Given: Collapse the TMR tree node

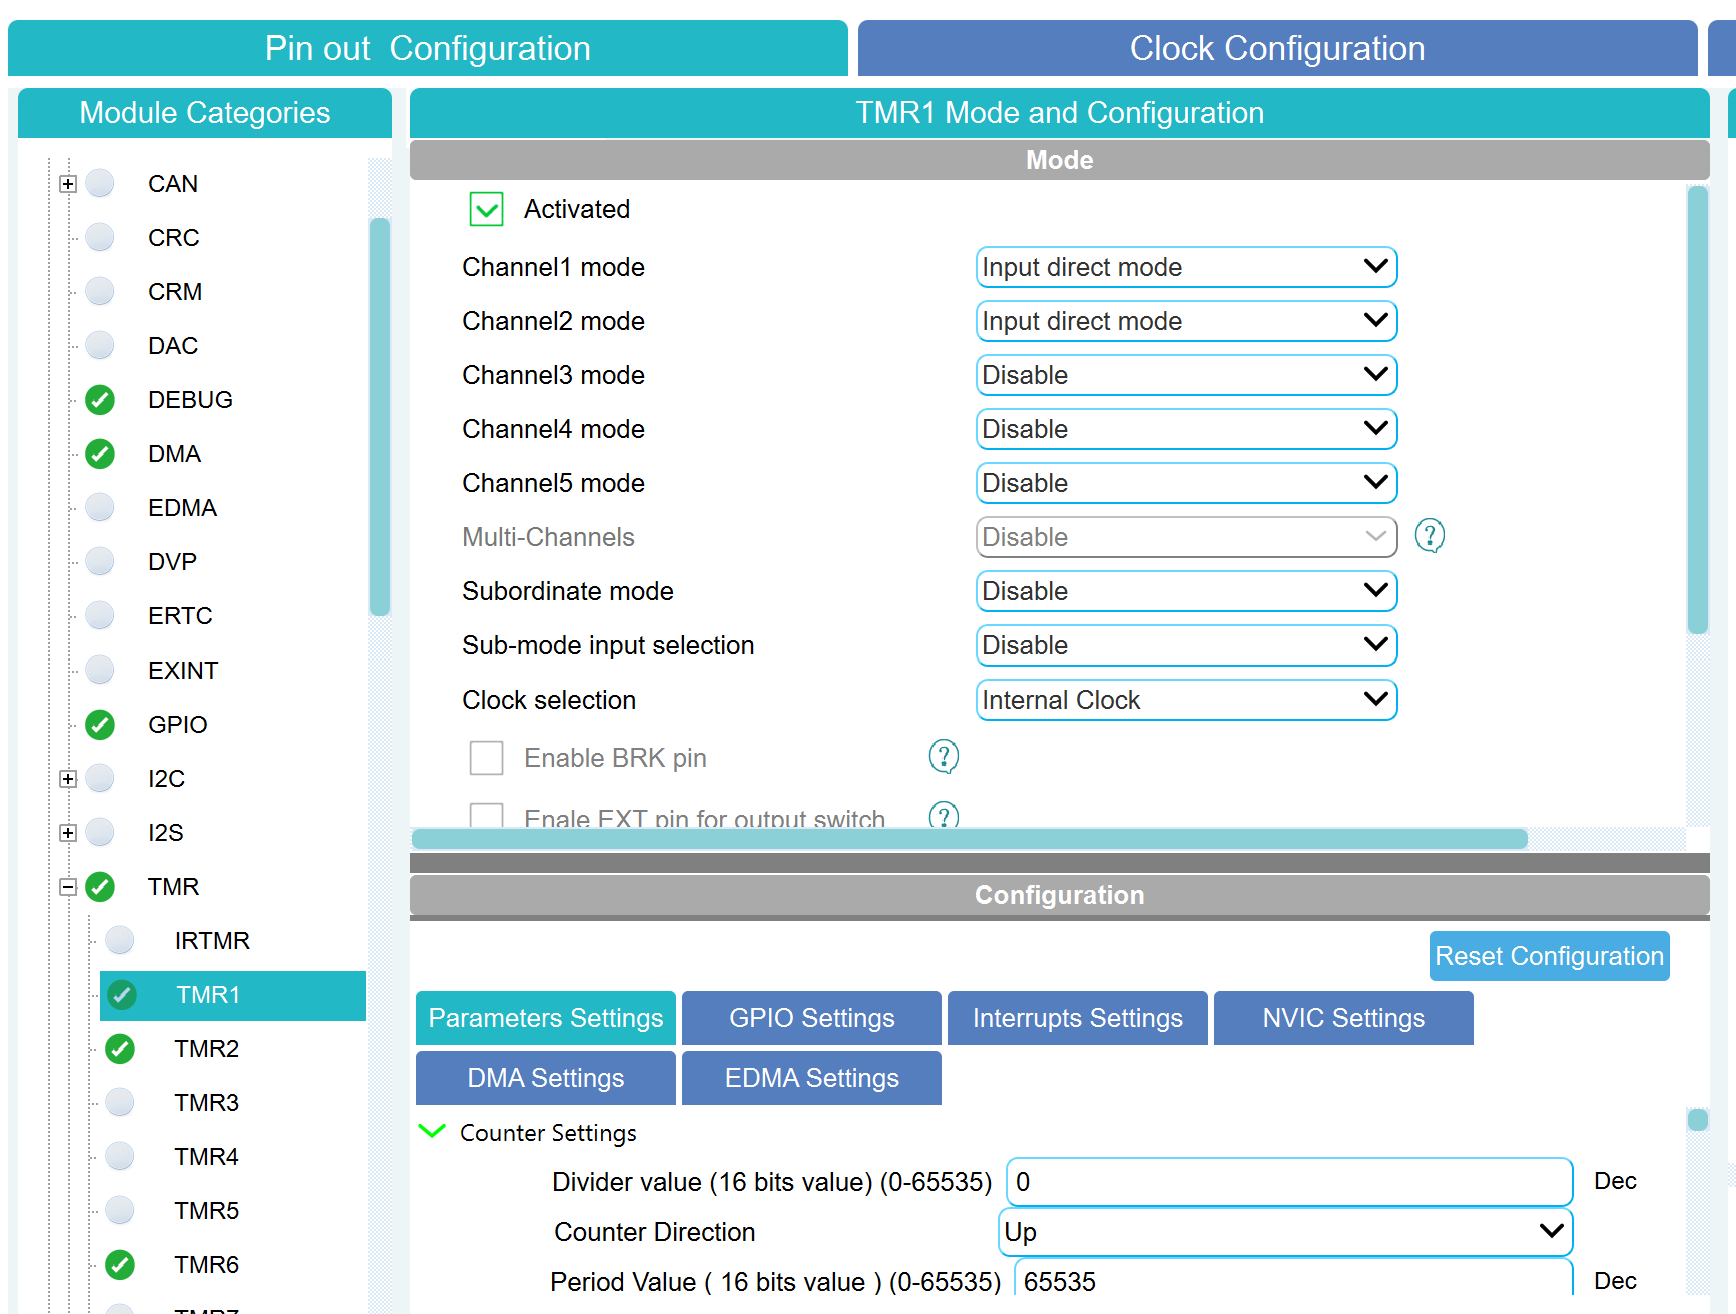Looking at the screenshot, I should click(x=68, y=887).
